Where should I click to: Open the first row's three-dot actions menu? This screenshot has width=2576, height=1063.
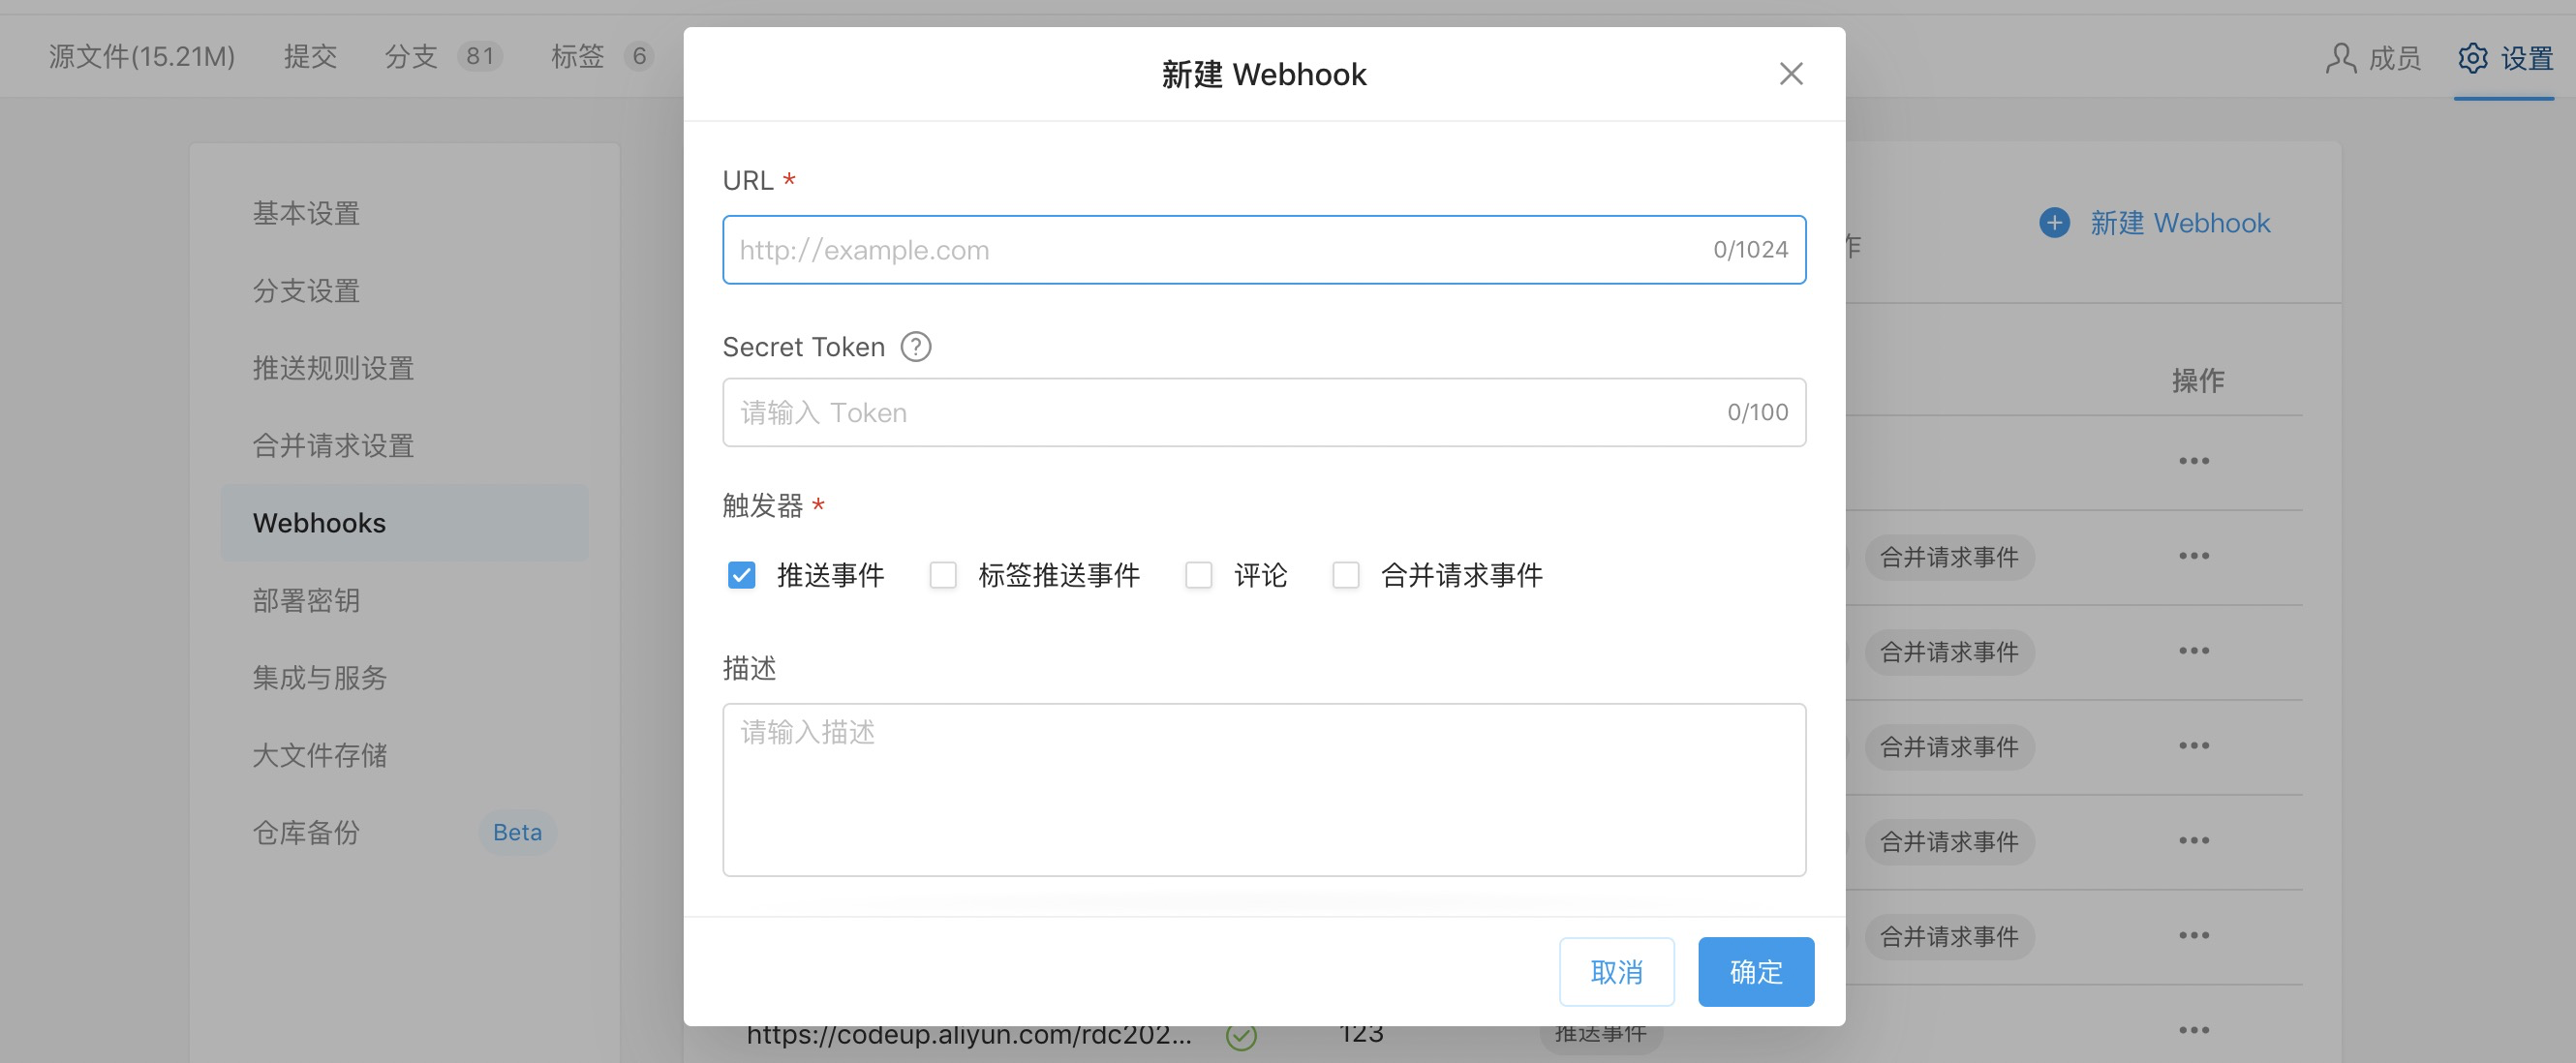(x=2193, y=461)
